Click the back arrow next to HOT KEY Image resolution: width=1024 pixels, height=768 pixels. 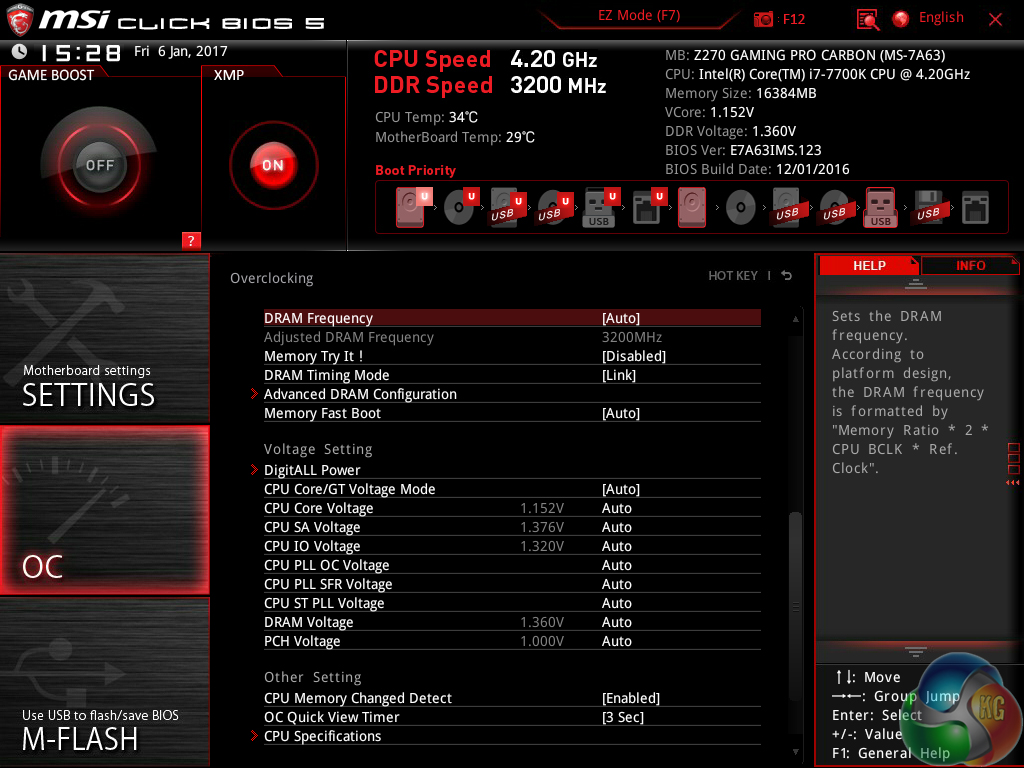[x=786, y=276]
